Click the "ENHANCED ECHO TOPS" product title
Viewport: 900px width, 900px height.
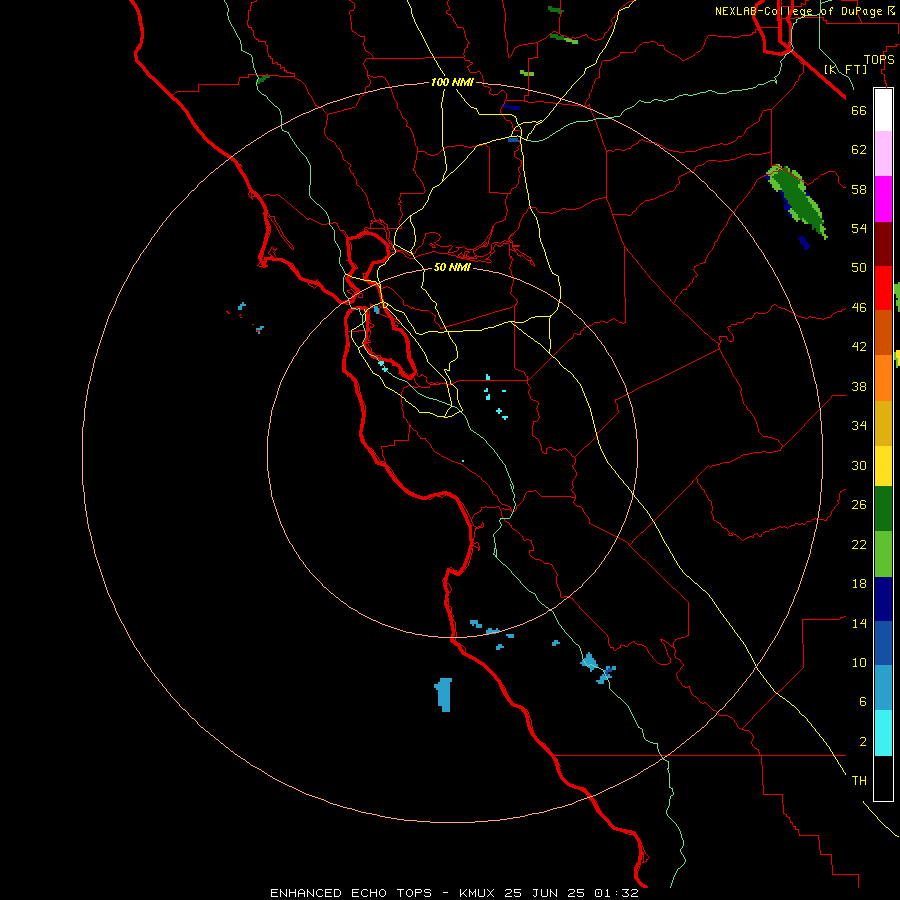(x=351, y=893)
